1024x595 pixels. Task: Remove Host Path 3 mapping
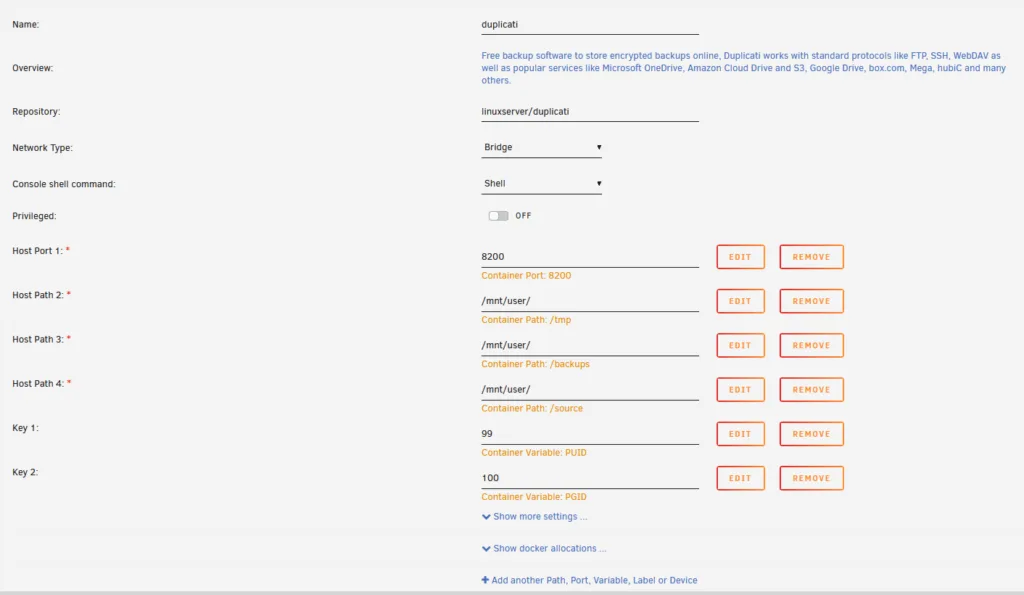[811, 346]
